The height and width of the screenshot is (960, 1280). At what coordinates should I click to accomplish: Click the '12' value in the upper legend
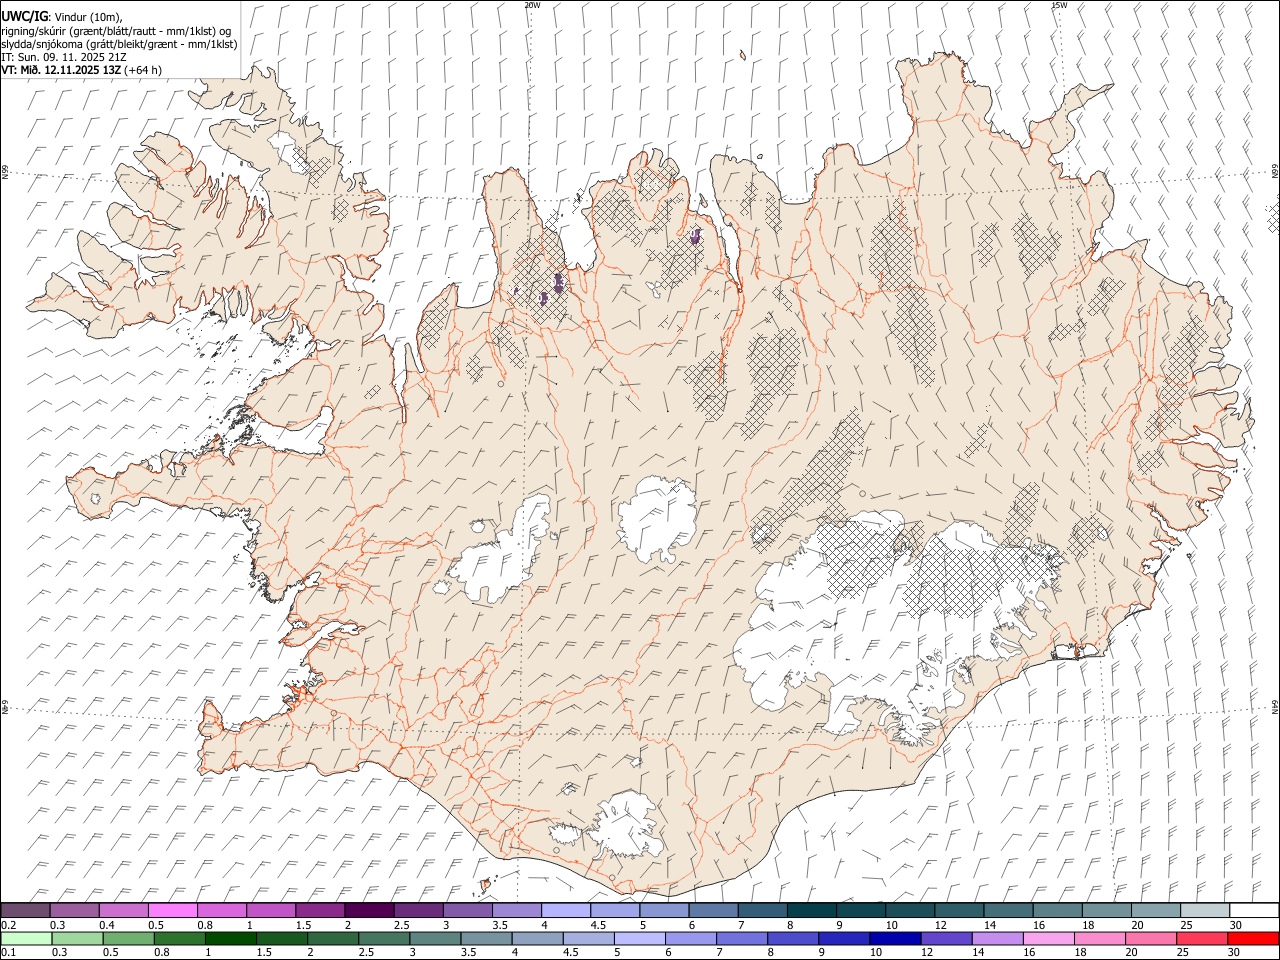941,925
